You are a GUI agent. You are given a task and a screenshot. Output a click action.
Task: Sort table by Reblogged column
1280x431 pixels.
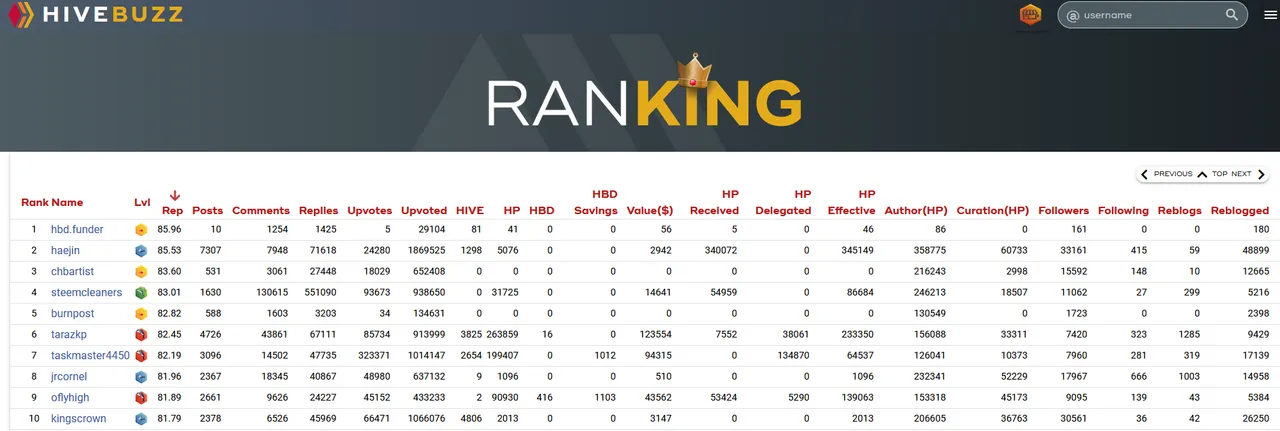1239,211
